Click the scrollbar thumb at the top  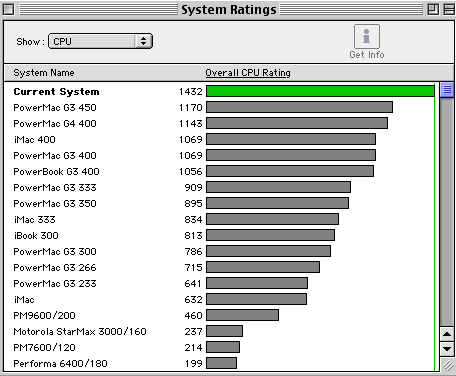pos(447,90)
